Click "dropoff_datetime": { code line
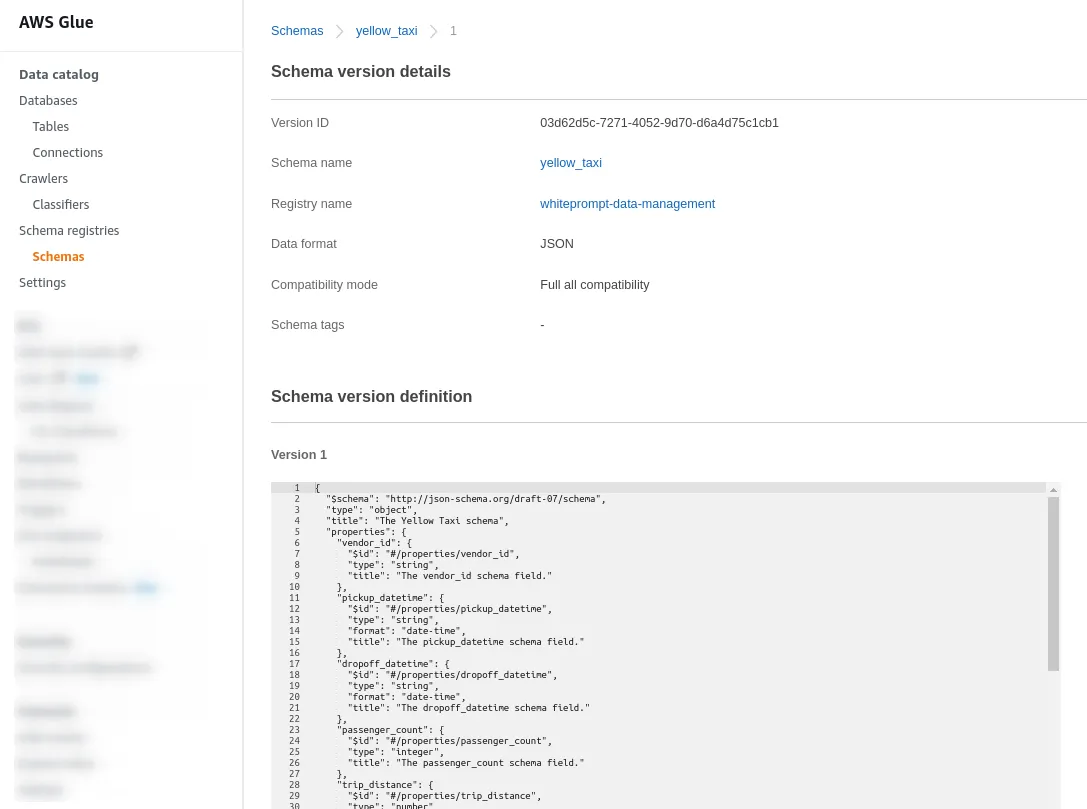This screenshot has height=809, width=1087. [x=393, y=663]
